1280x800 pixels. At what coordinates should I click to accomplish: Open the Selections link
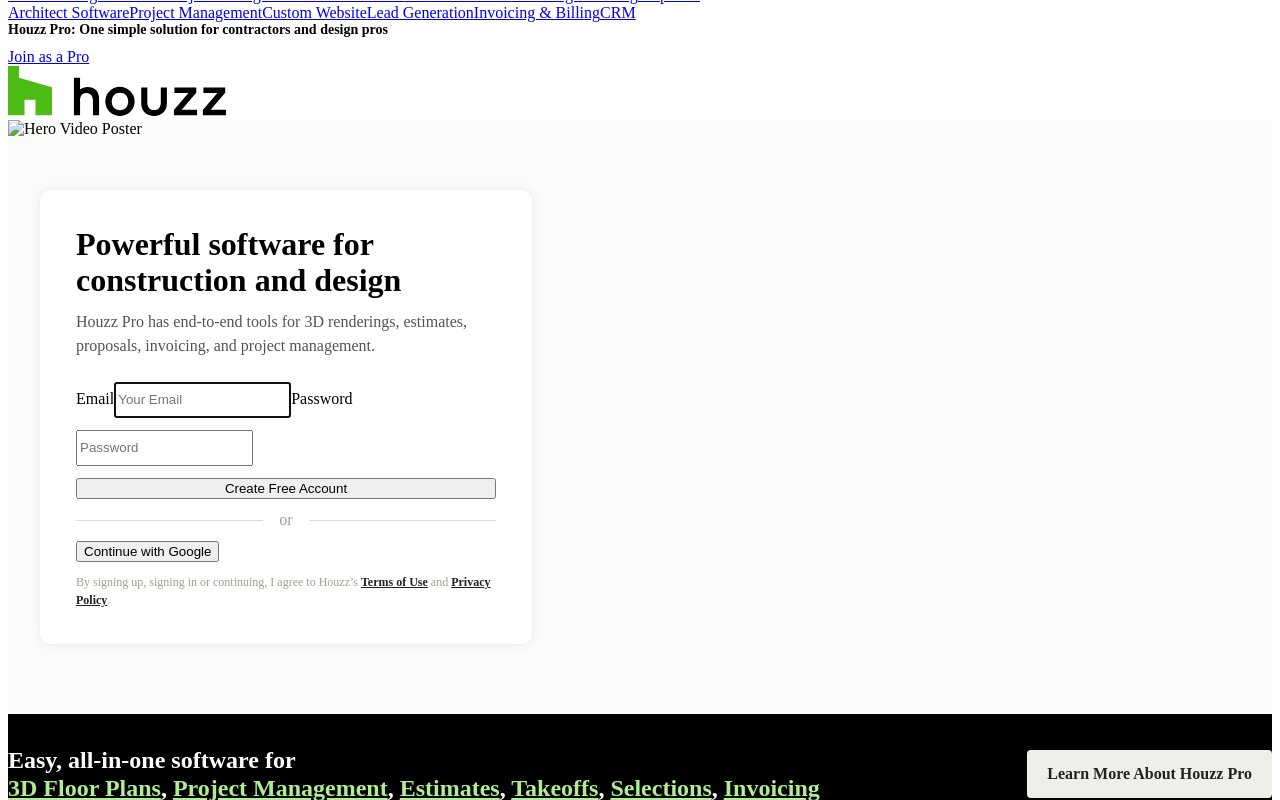tap(660, 788)
